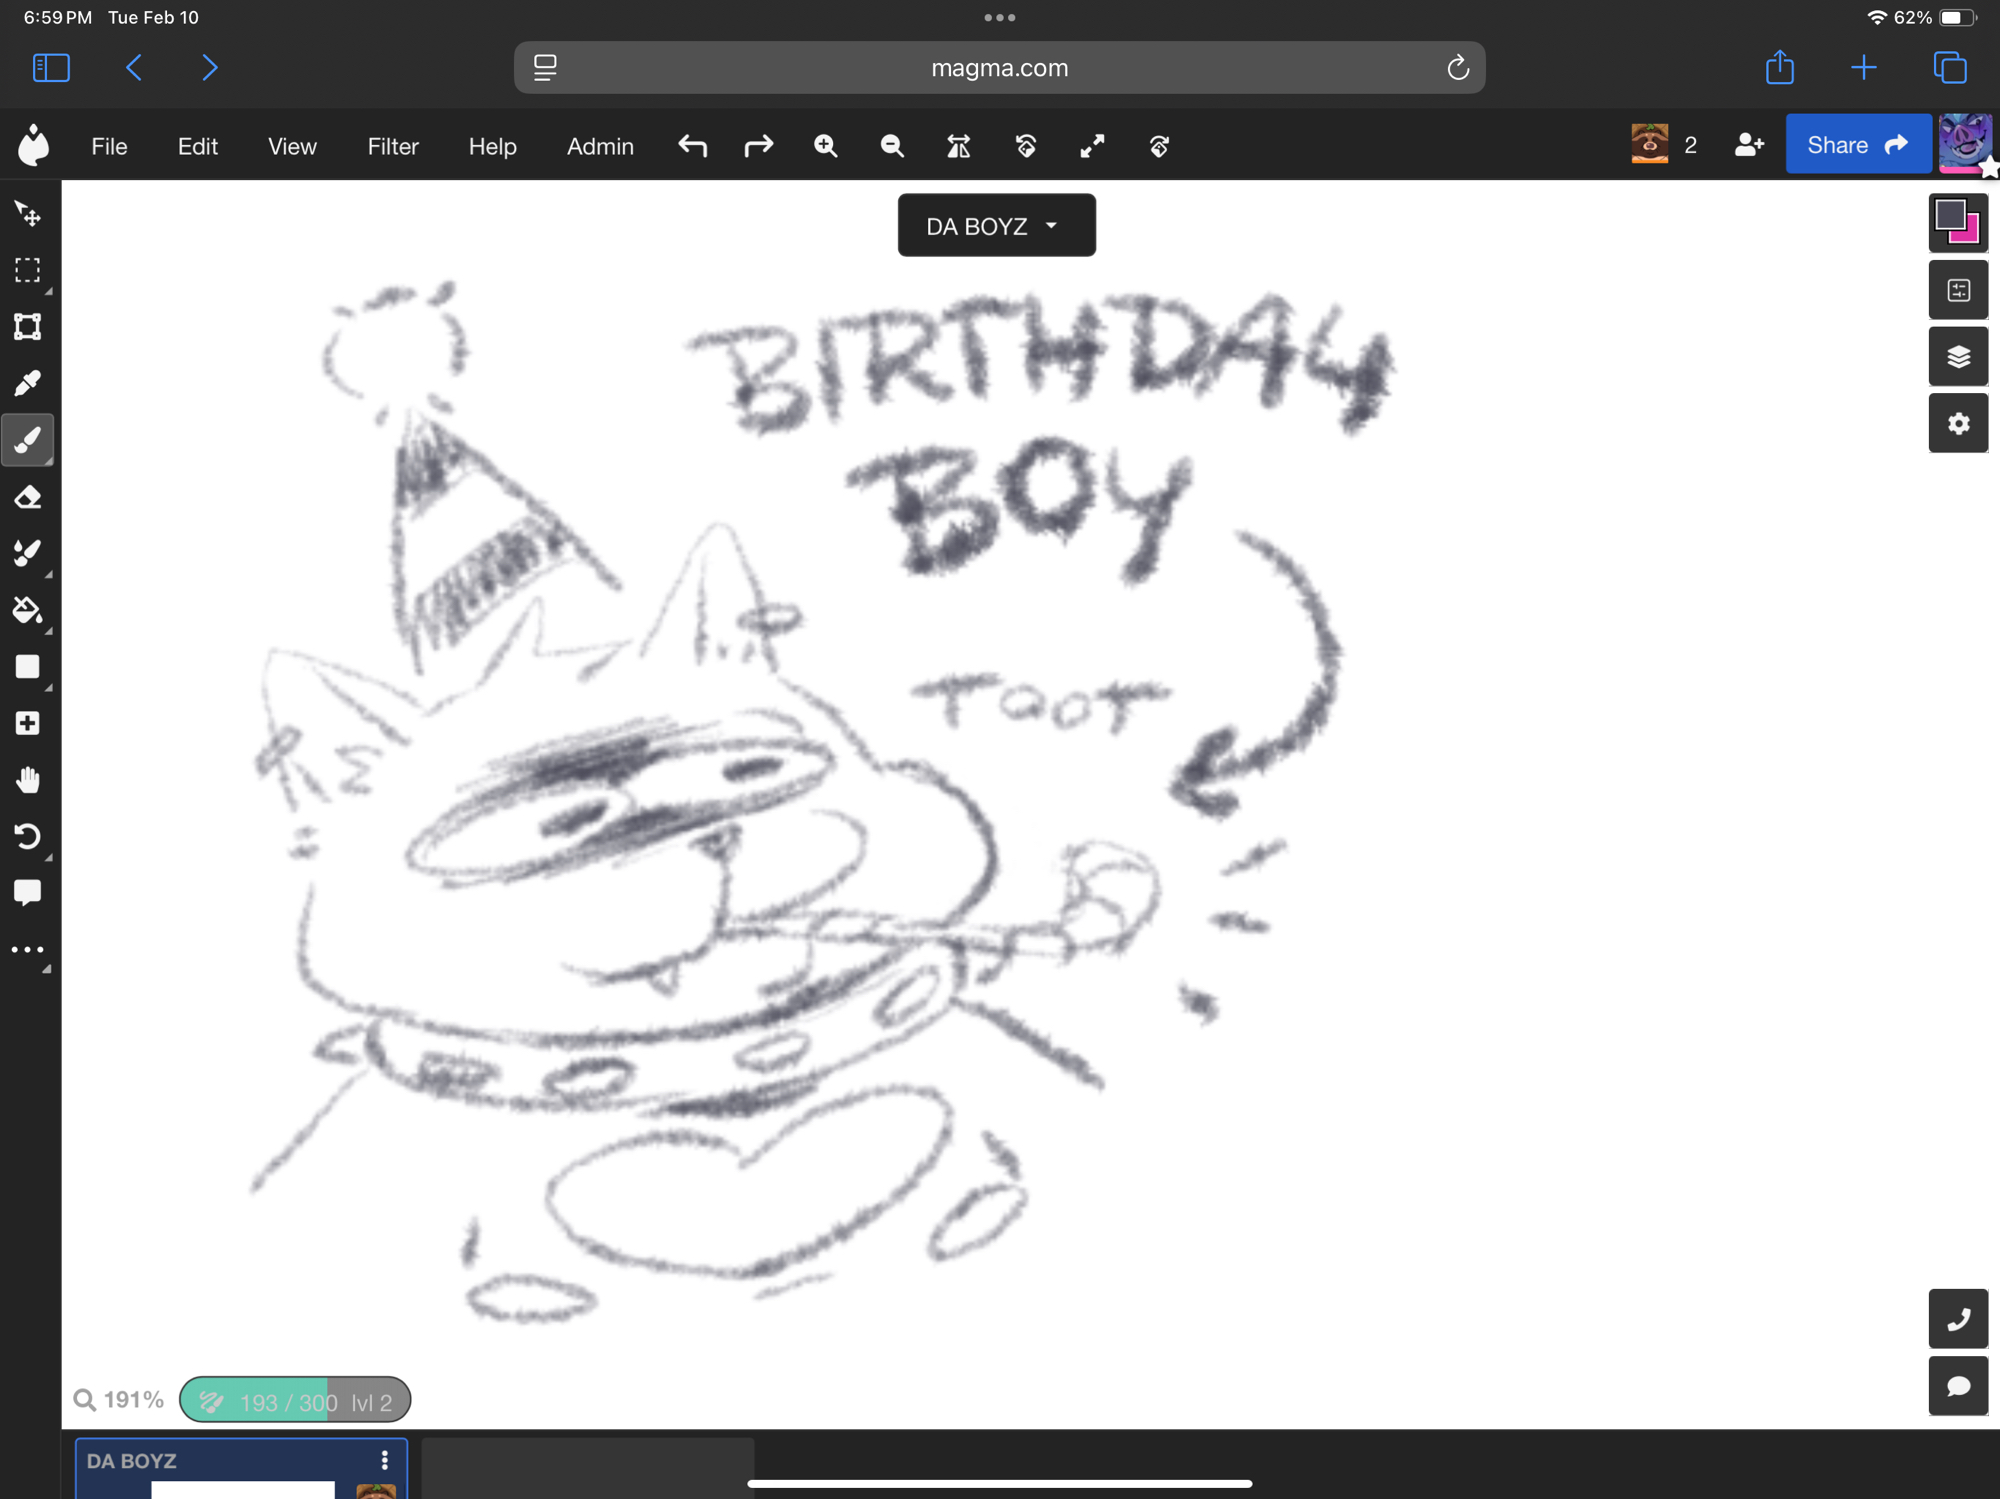2000x1499 pixels.
Task: Select the Eyedropper tool
Action: coord(28,383)
